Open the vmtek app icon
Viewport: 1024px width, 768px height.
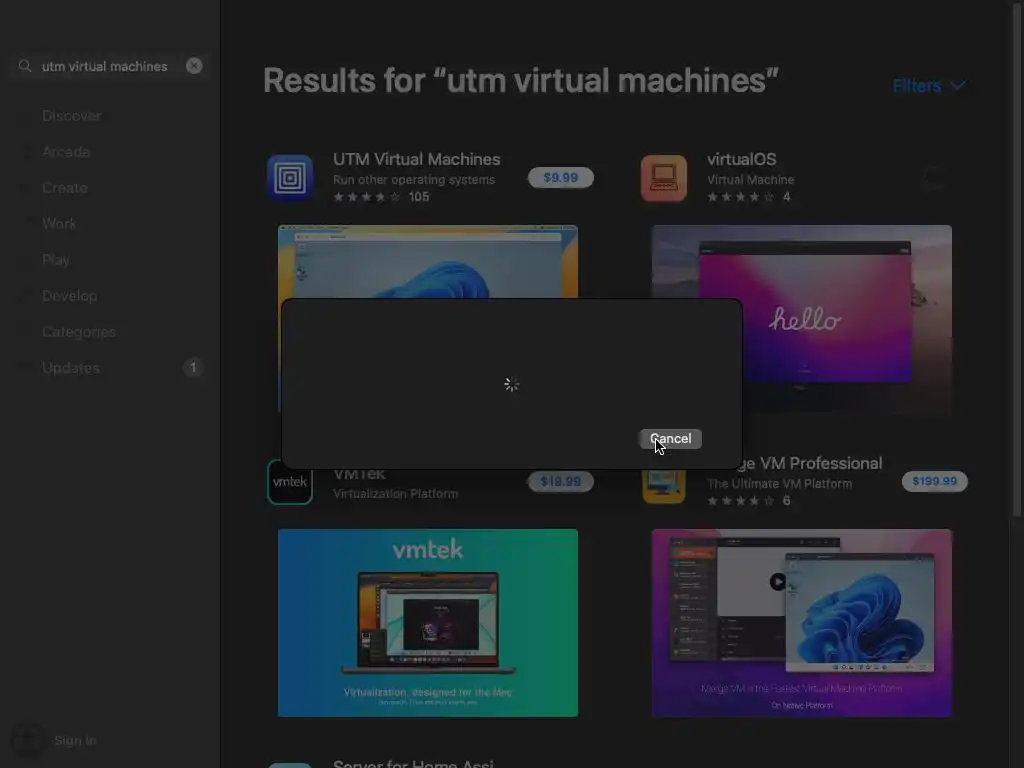click(290, 482)
